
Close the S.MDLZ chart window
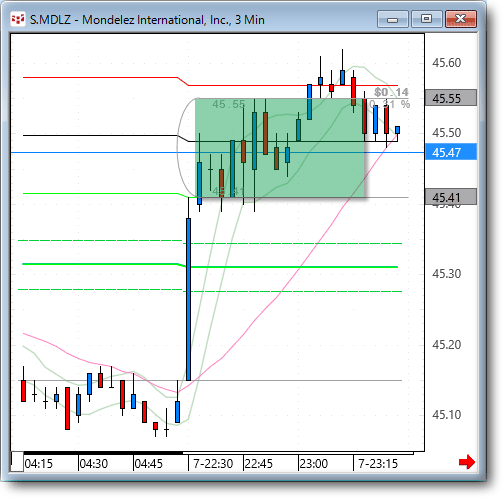pos(461,19)
